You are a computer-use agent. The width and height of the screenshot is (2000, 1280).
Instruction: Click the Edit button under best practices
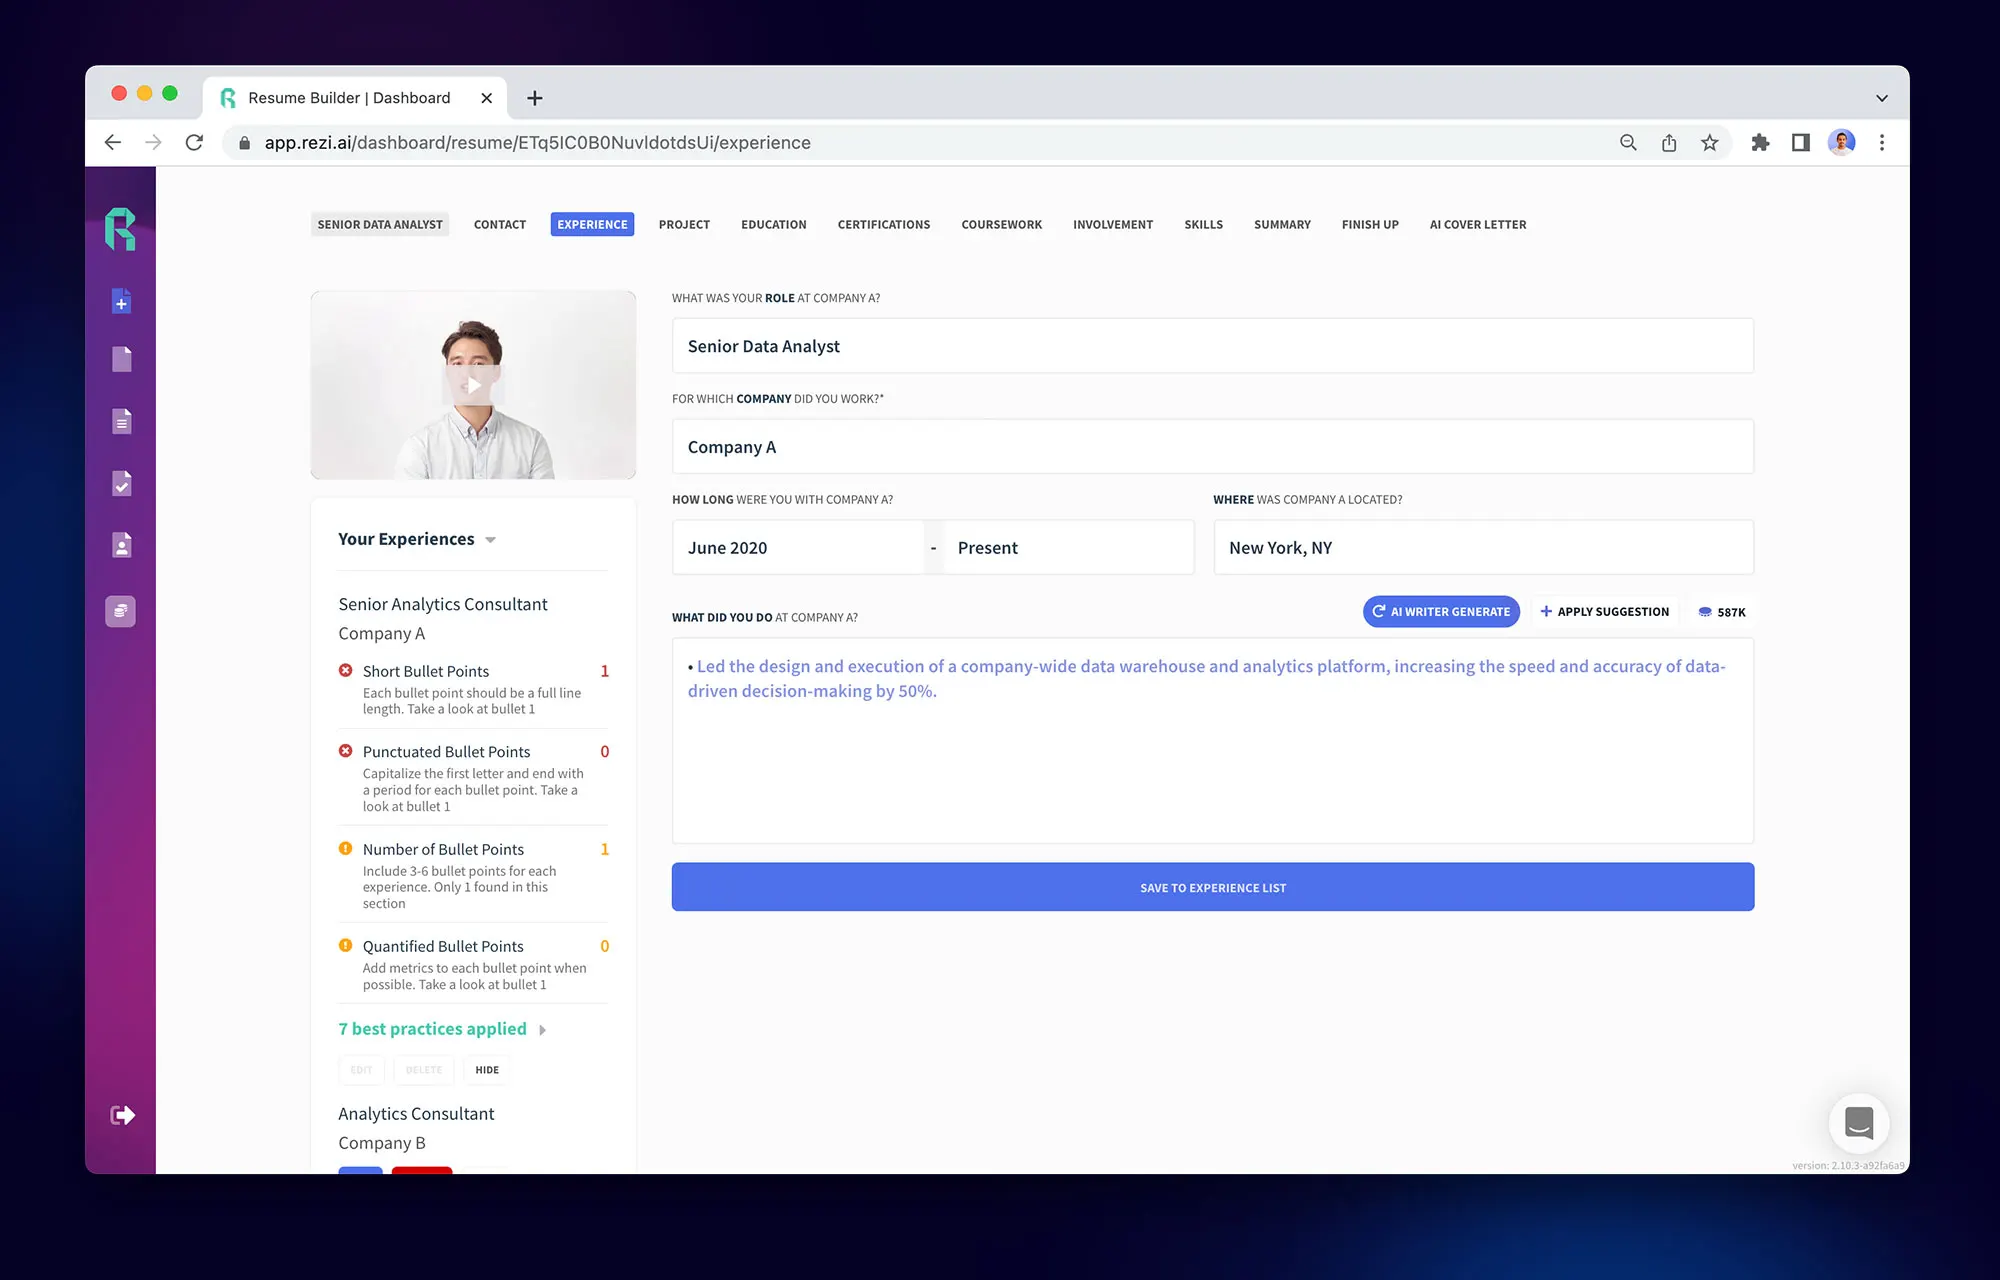pyautogui.click(x=361, y=1069)
